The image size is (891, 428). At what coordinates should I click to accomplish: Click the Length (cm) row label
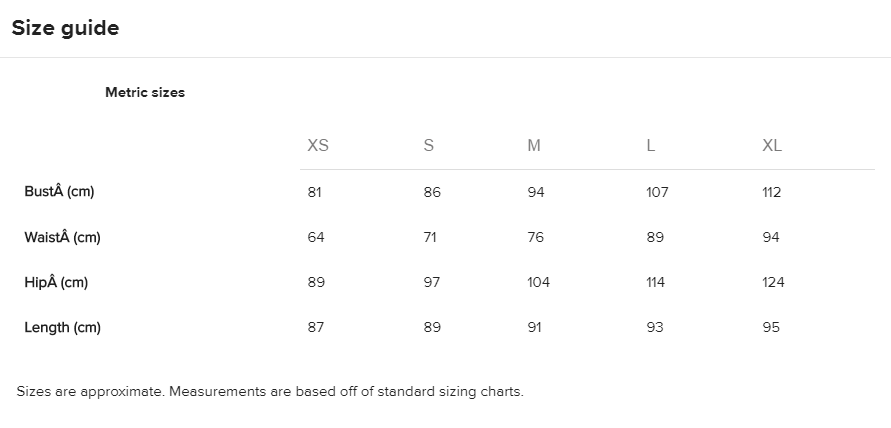(x=62, y=327)
